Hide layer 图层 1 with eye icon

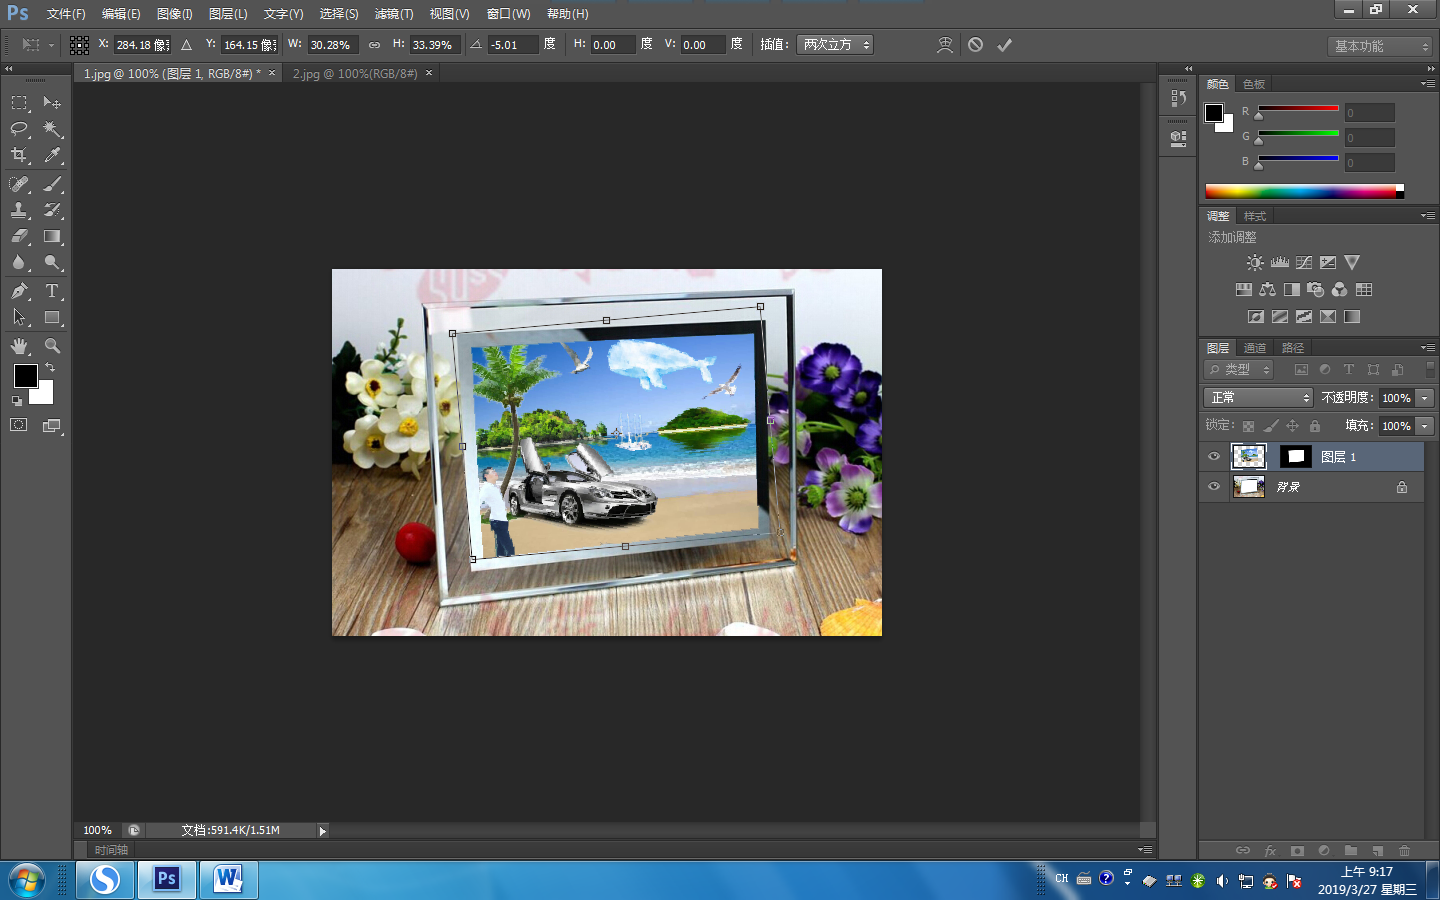(x=1214, y=457)
